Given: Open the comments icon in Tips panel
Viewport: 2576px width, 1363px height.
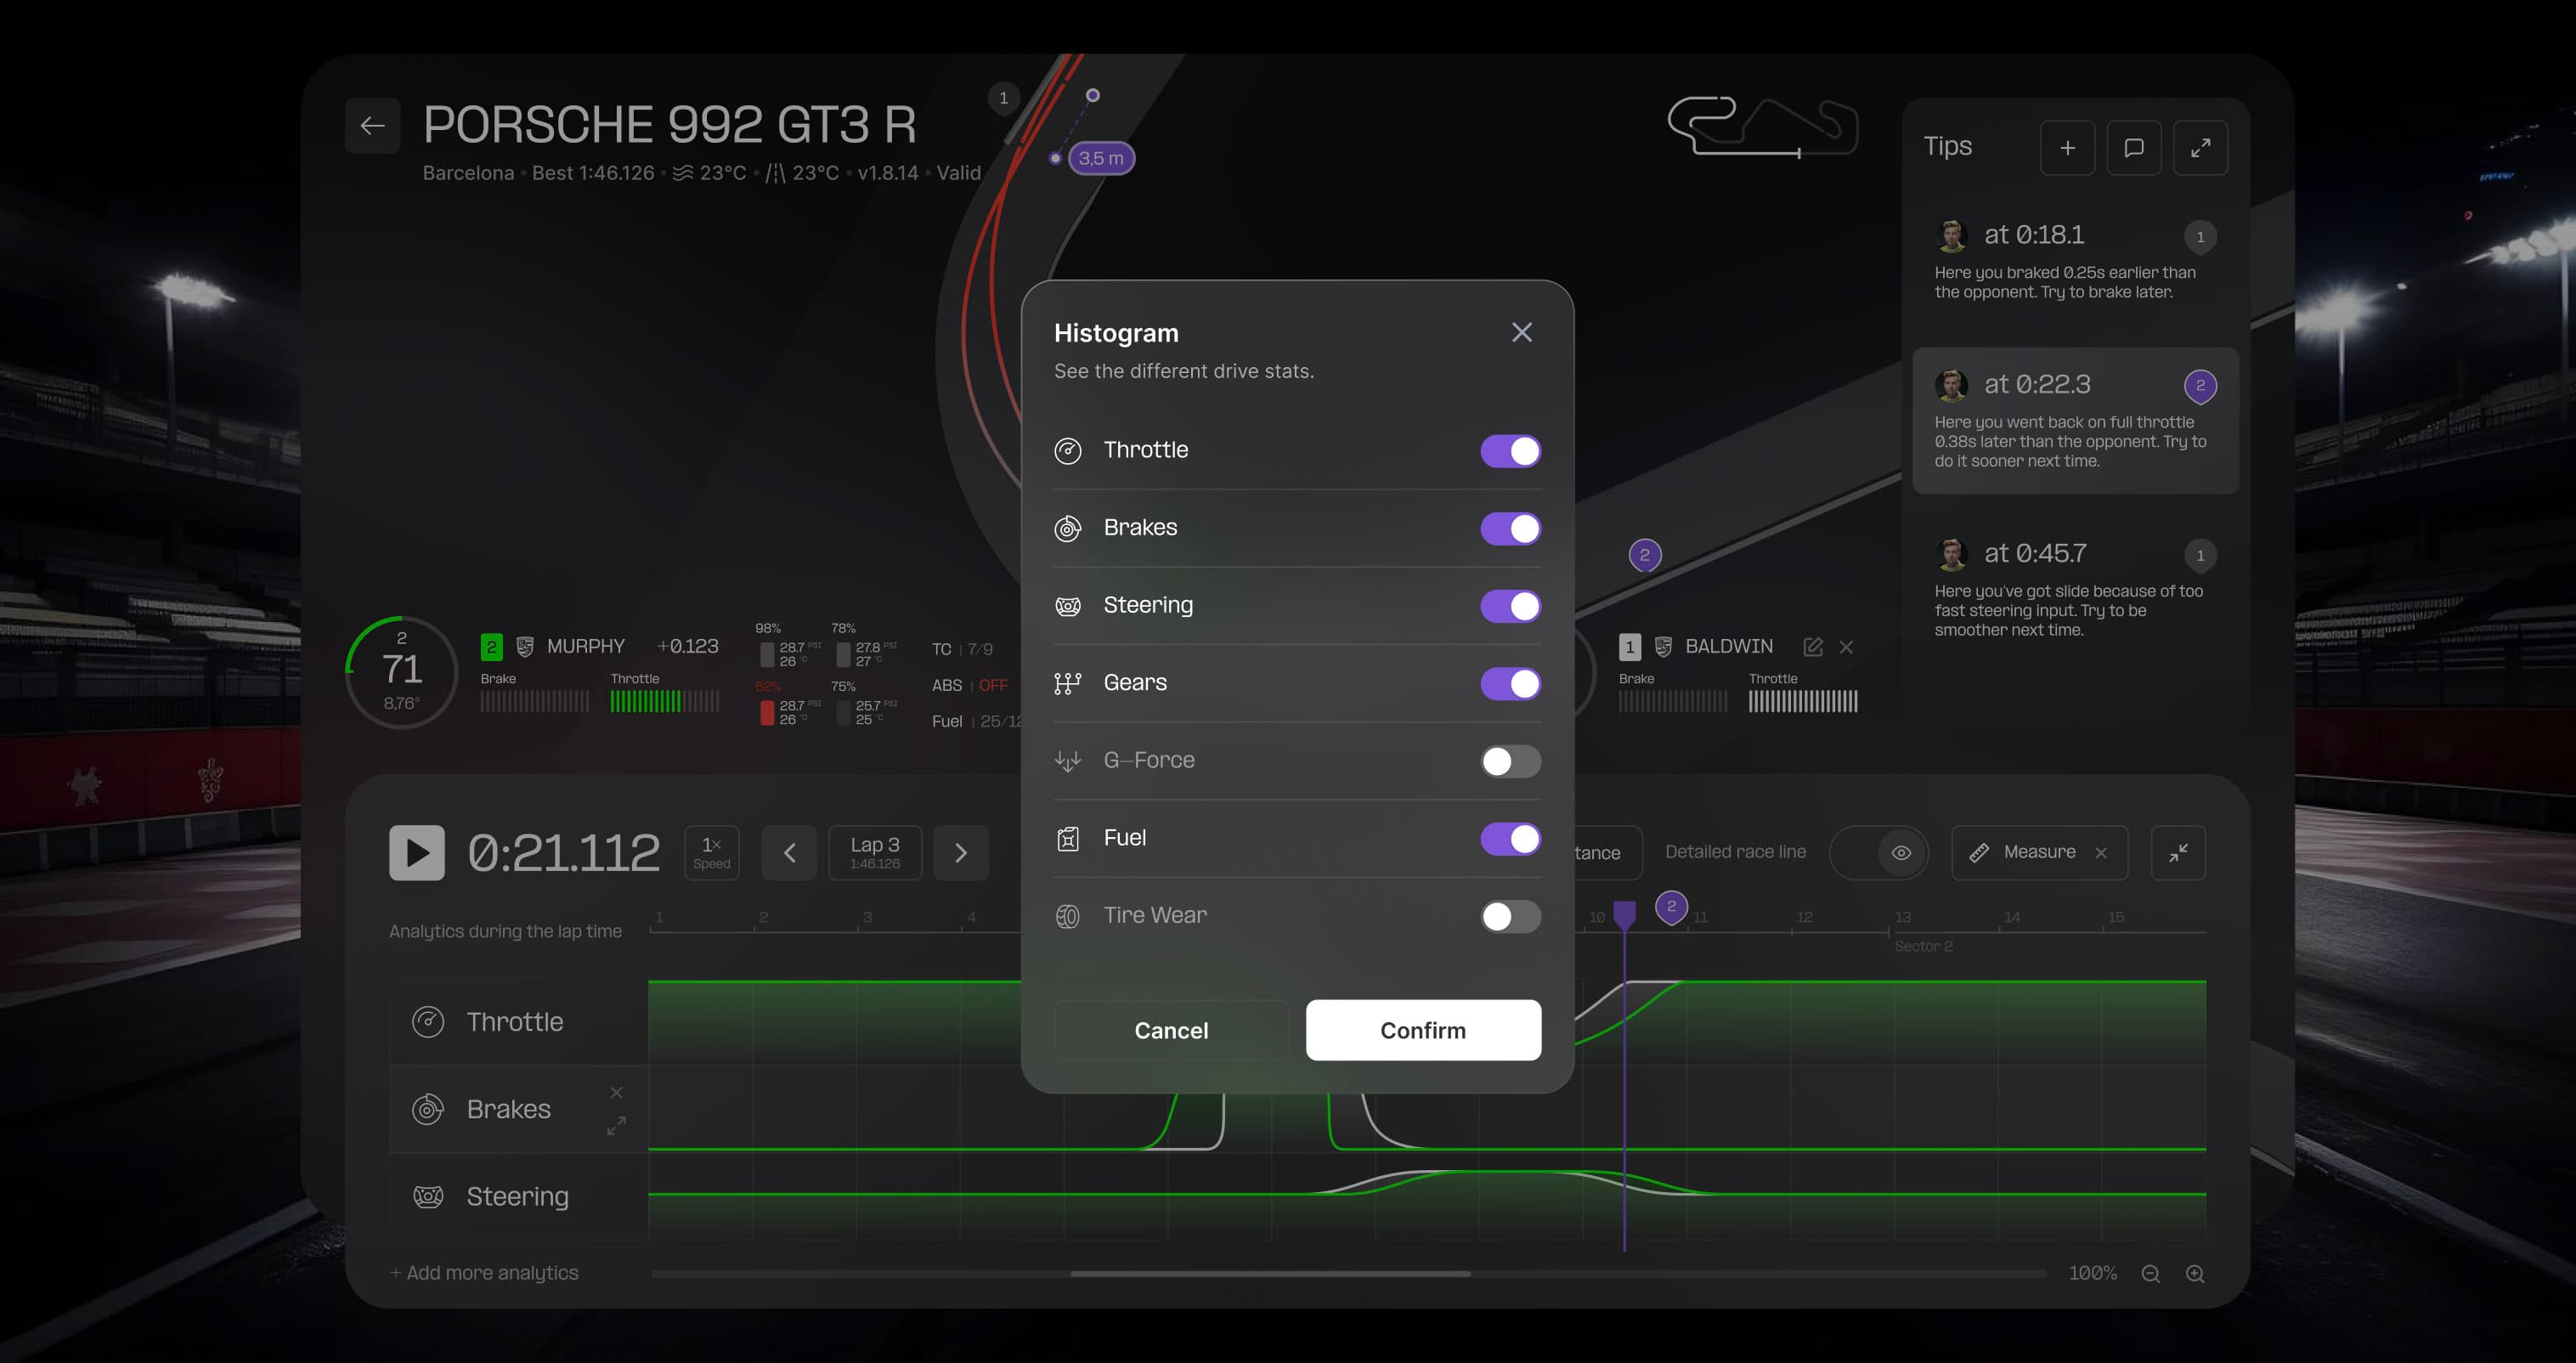Looking at the screenshot, I should tap(2134, 148).
